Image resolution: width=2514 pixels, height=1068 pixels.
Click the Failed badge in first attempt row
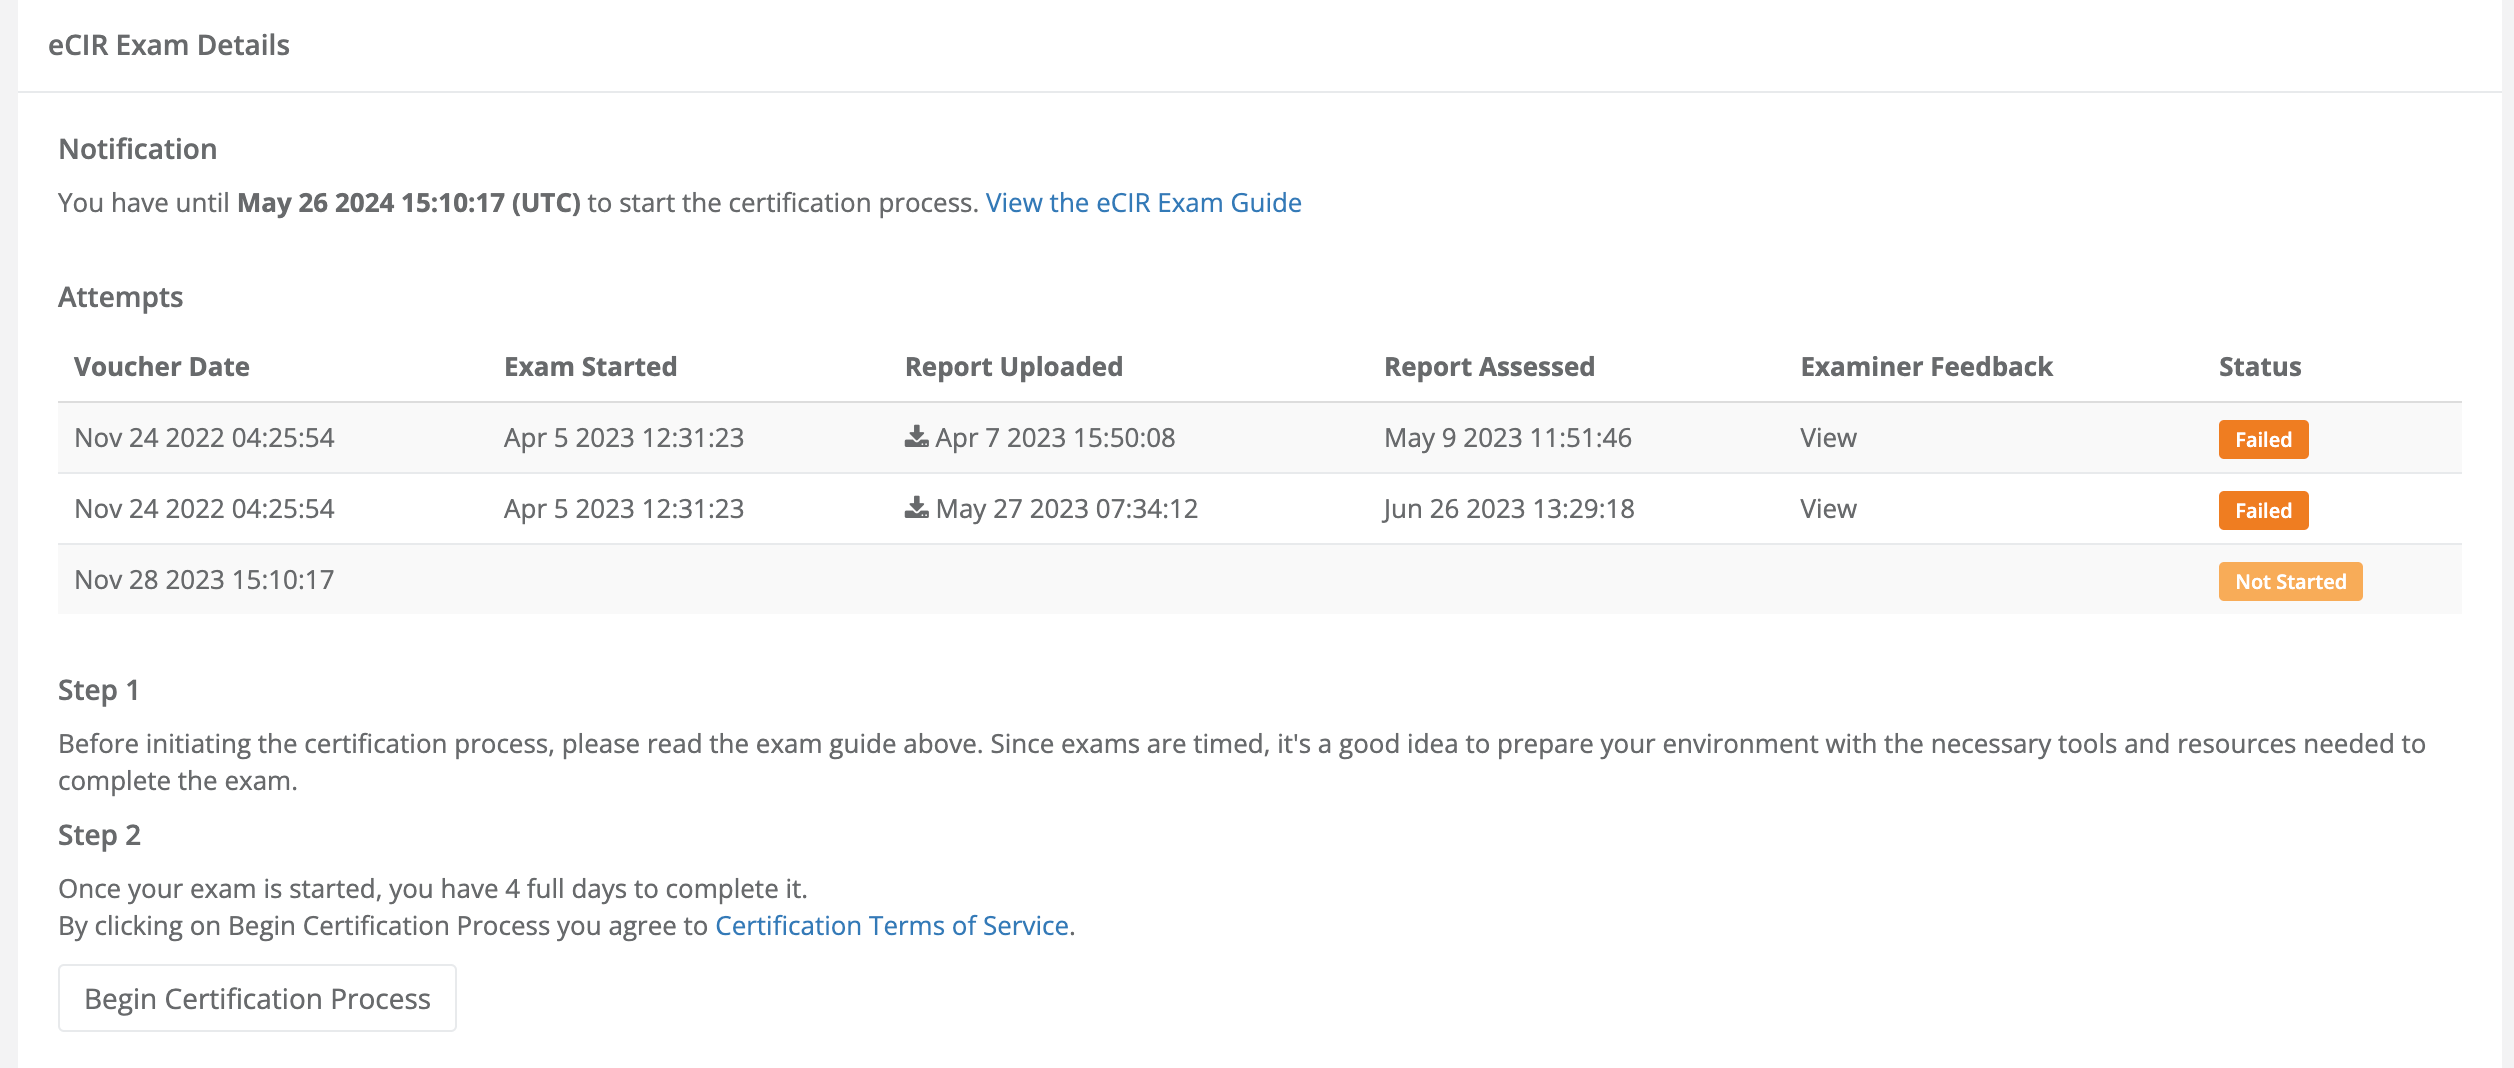(x=2262, y=440)
